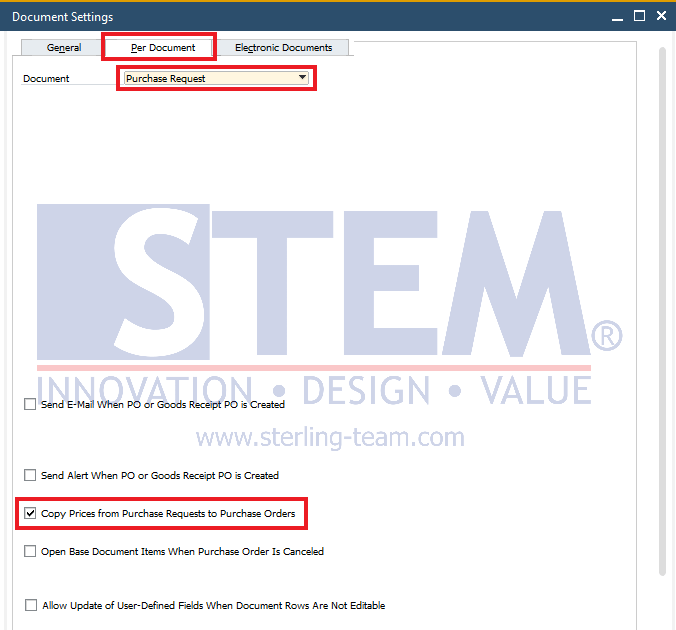Click the Document Settings title text
676x630 pixels.
pyautogui.click(x=63, y=17)
